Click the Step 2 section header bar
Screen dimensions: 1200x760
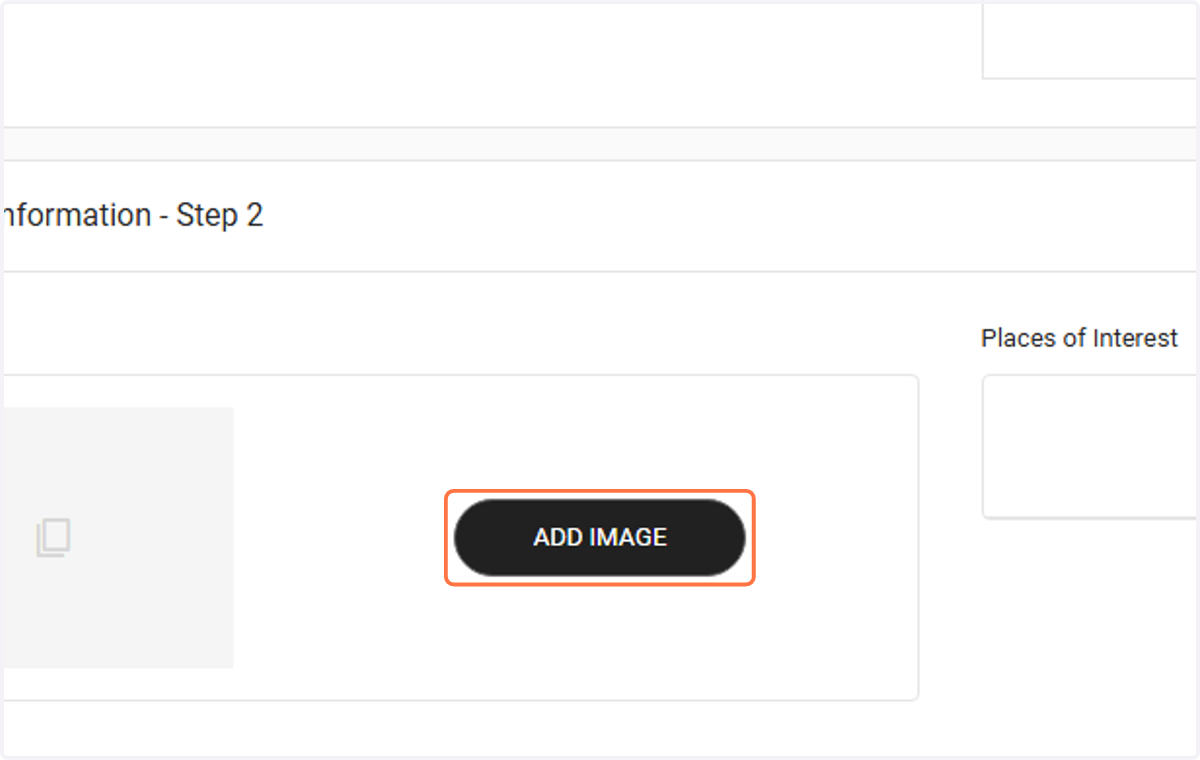coord(600,215)
